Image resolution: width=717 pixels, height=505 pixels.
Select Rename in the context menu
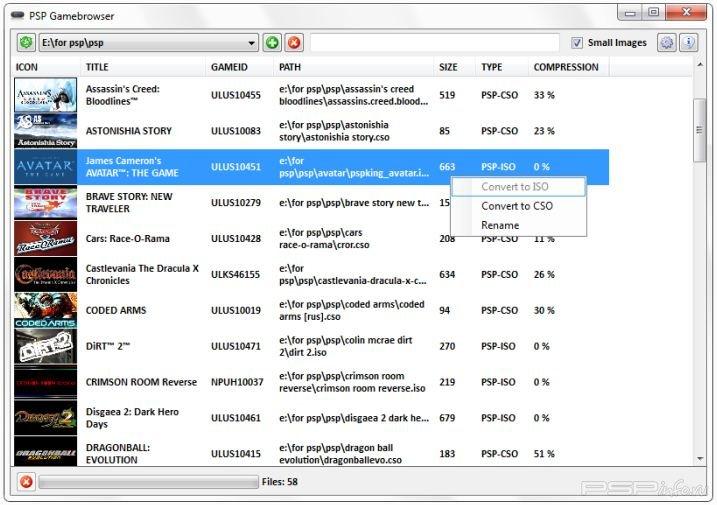click(500, 225)
